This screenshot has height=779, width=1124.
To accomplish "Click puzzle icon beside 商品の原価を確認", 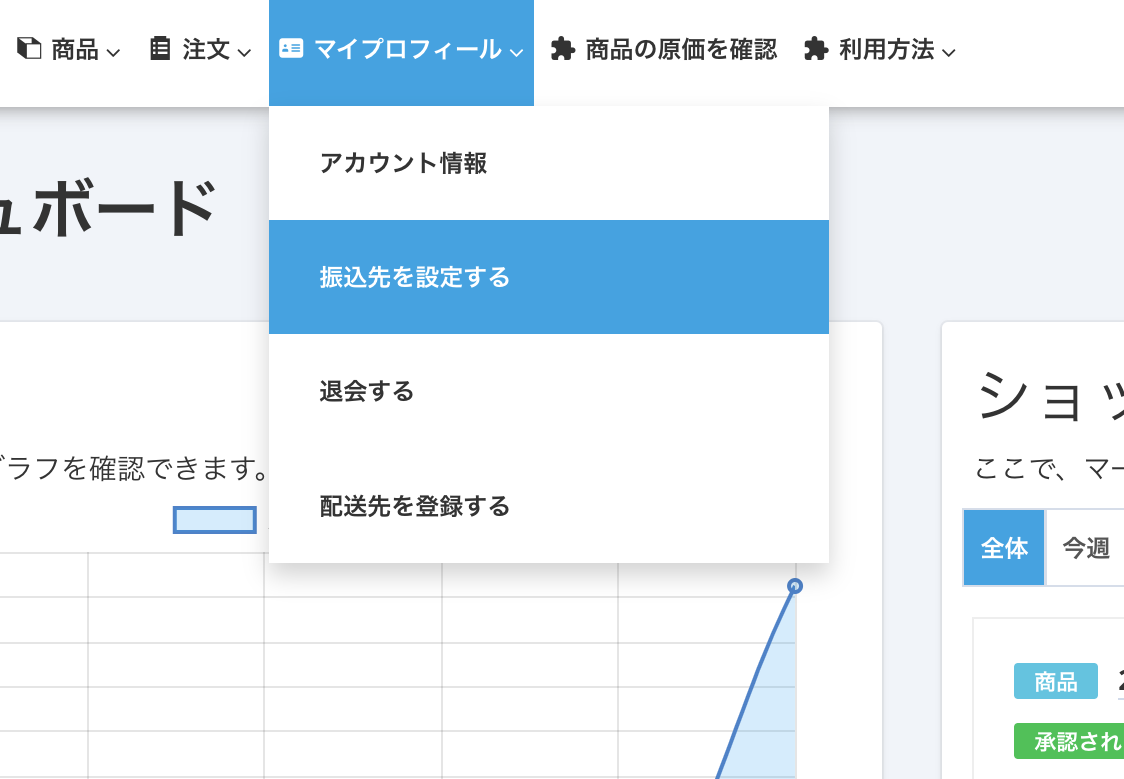I will [563, 49].
